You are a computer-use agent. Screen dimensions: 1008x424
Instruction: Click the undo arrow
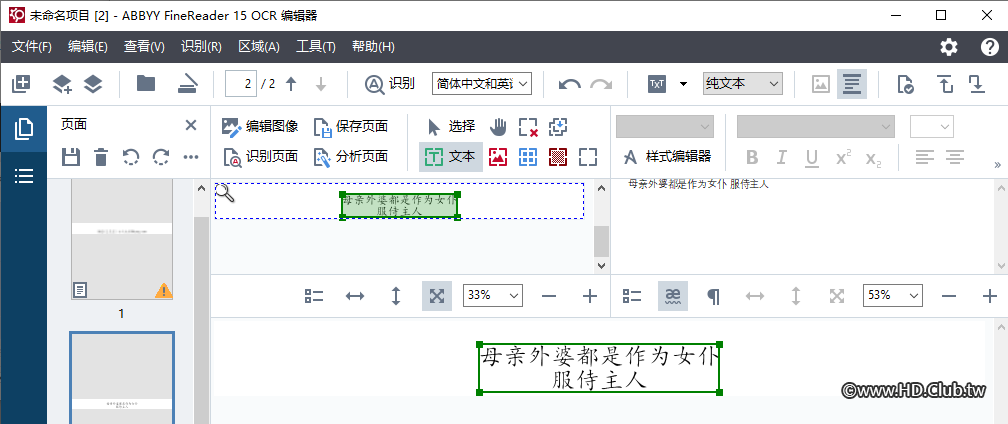[x=570, y=84]
